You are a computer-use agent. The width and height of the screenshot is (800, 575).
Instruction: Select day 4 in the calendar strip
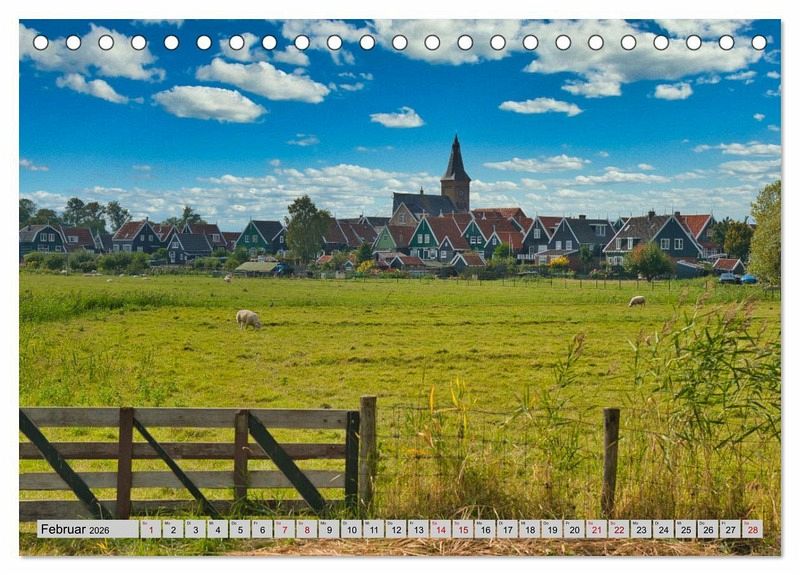coord(217,529)
